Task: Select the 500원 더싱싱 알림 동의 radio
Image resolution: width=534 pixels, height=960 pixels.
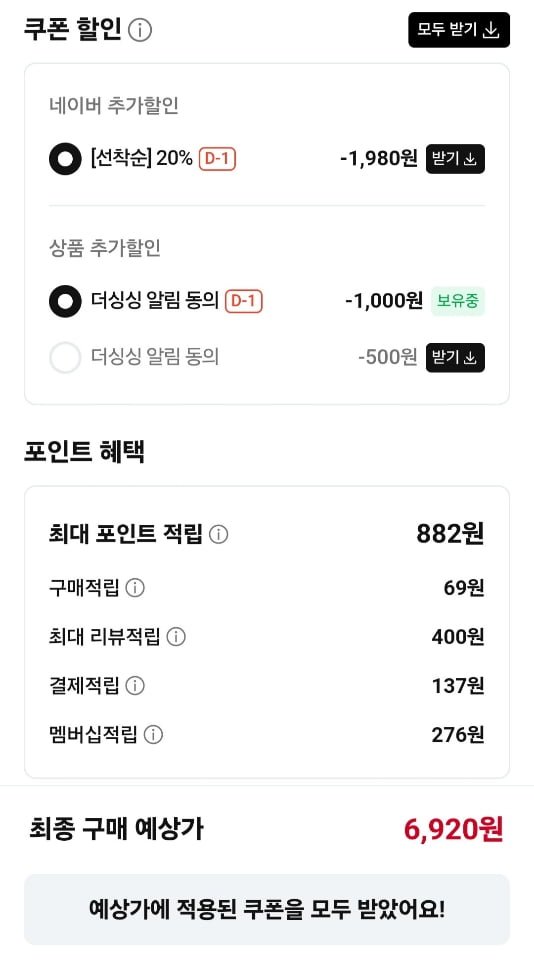Action: click(x=65, y=358)
